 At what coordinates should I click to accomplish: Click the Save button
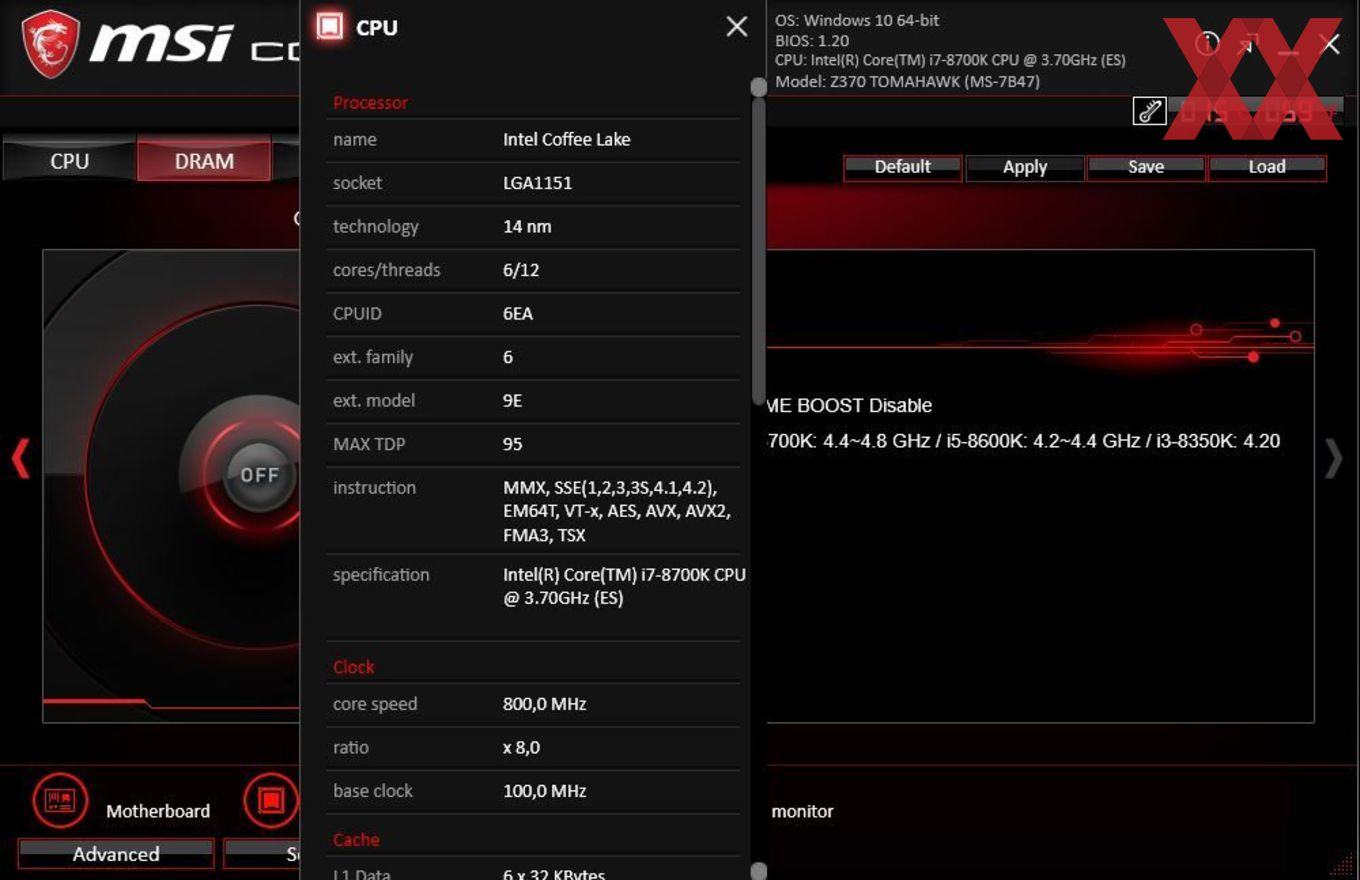1146,167
